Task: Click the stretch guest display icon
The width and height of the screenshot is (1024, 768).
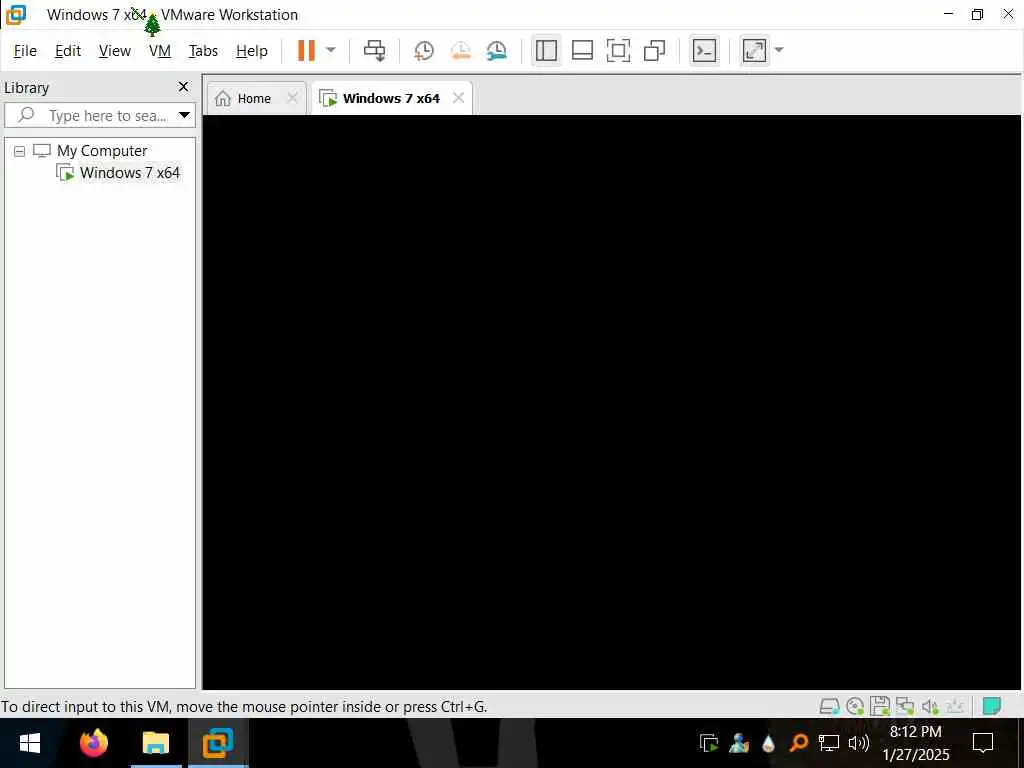Action: (754, 50)
